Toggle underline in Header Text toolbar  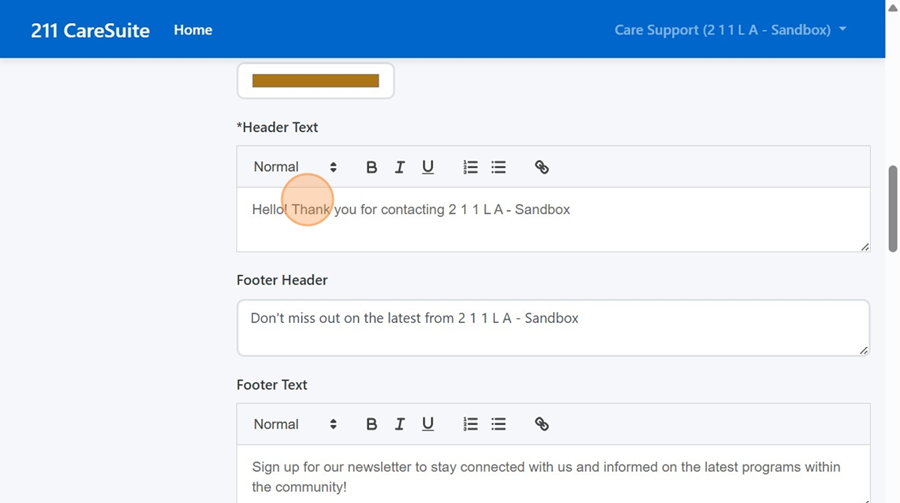coord(428,167)
